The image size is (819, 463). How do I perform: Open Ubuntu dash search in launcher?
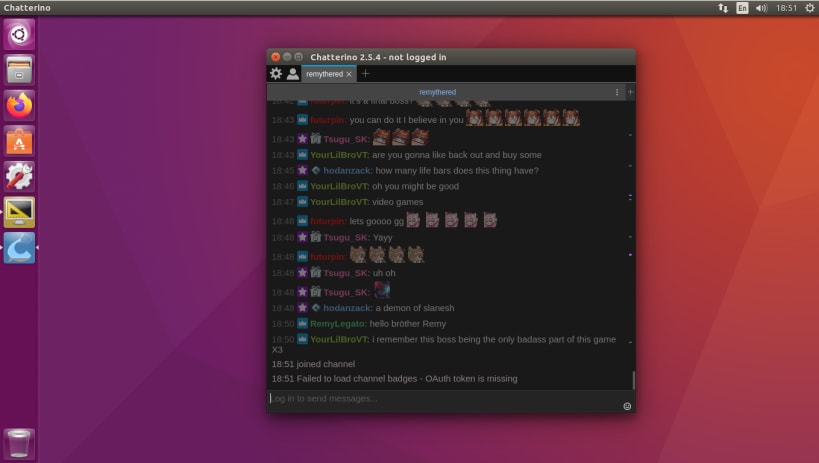19,34
